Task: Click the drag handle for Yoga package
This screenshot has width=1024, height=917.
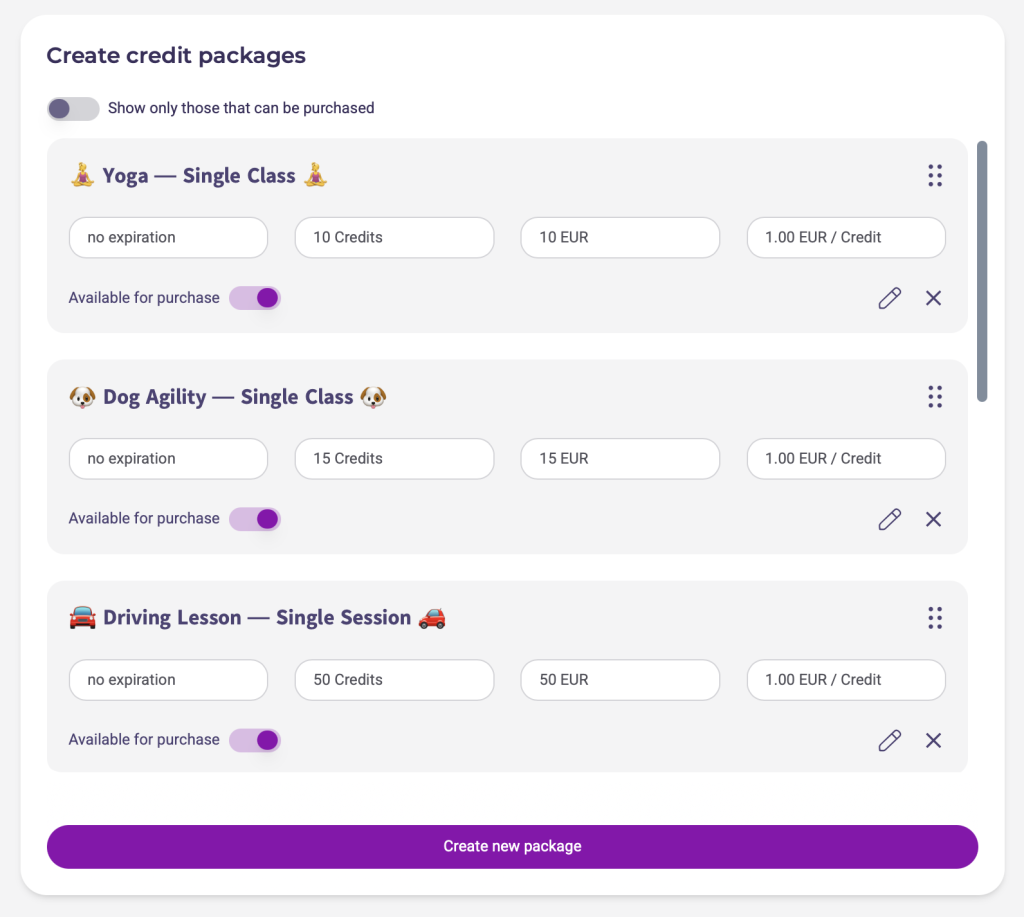Action: [935, 176]
